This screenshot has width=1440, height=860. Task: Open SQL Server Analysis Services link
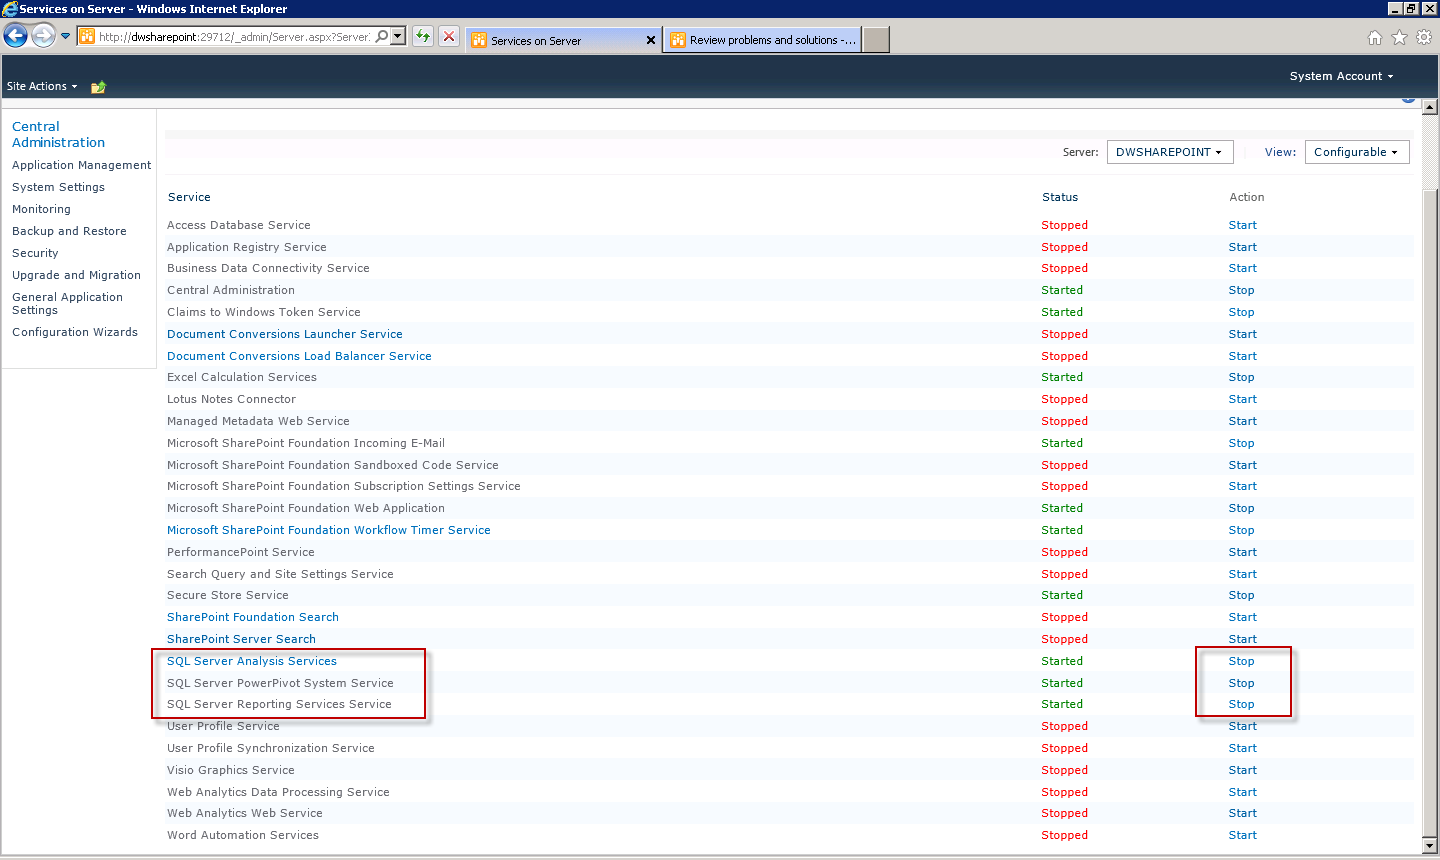point(252,661)
